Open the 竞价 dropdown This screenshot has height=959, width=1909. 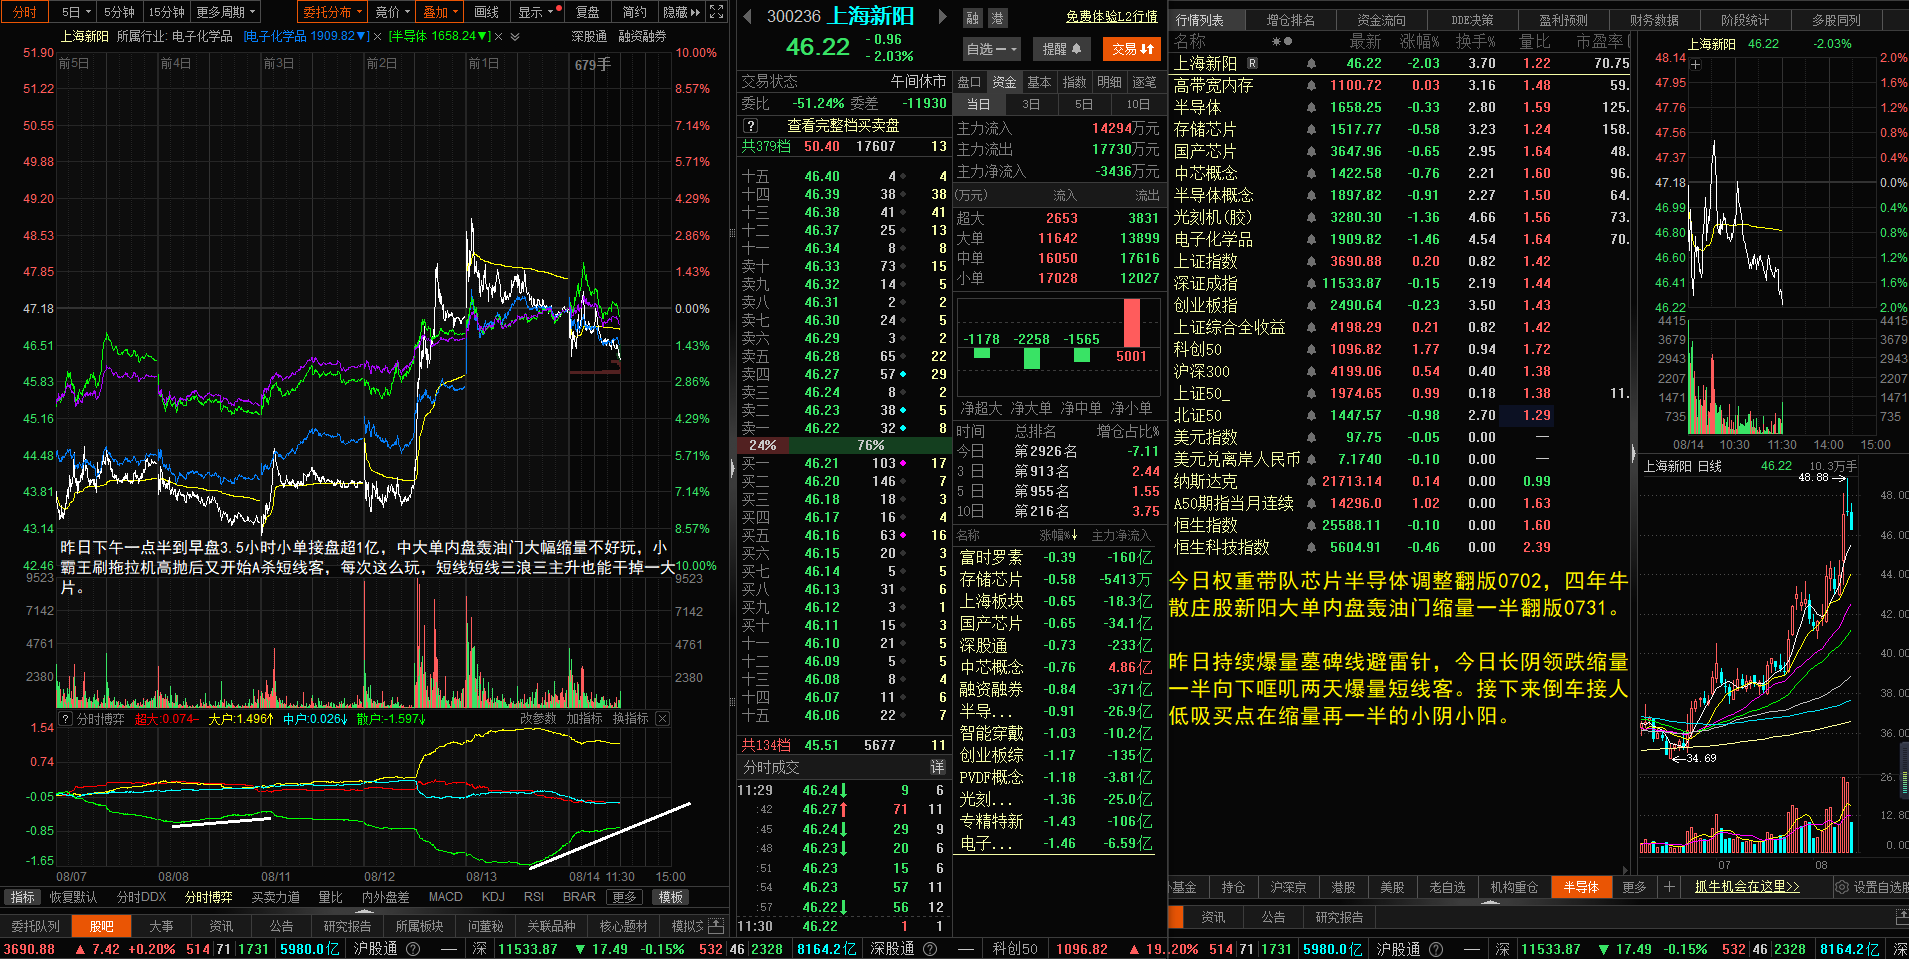click(x=393, y=12)
